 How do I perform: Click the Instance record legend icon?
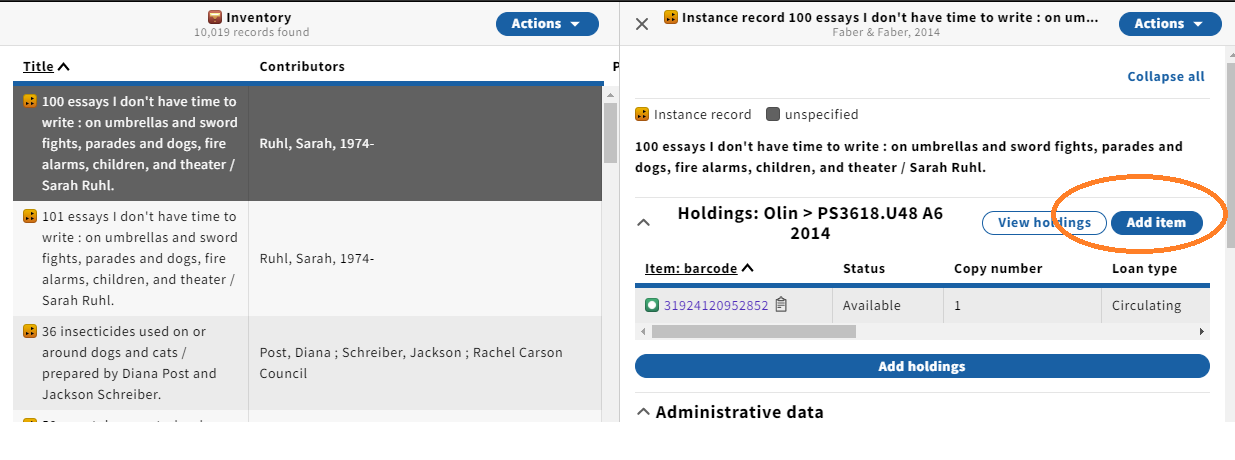click(x=642, y=114)
